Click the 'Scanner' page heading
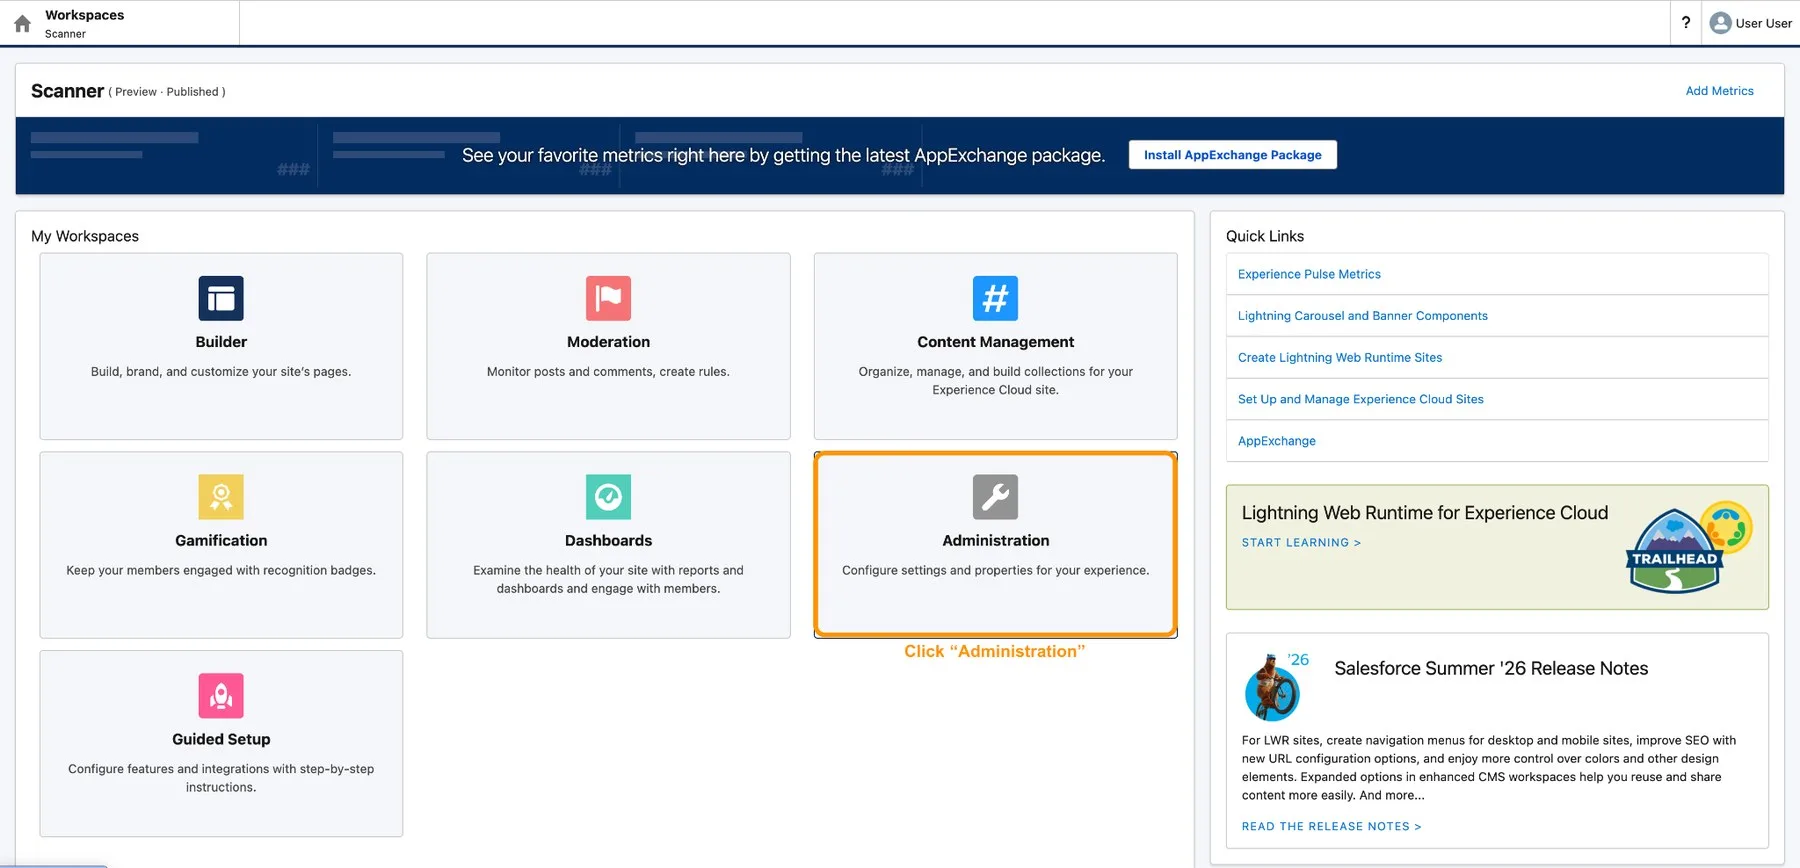1800x868 pixels. pyautogui.click(x=67, y=91)
